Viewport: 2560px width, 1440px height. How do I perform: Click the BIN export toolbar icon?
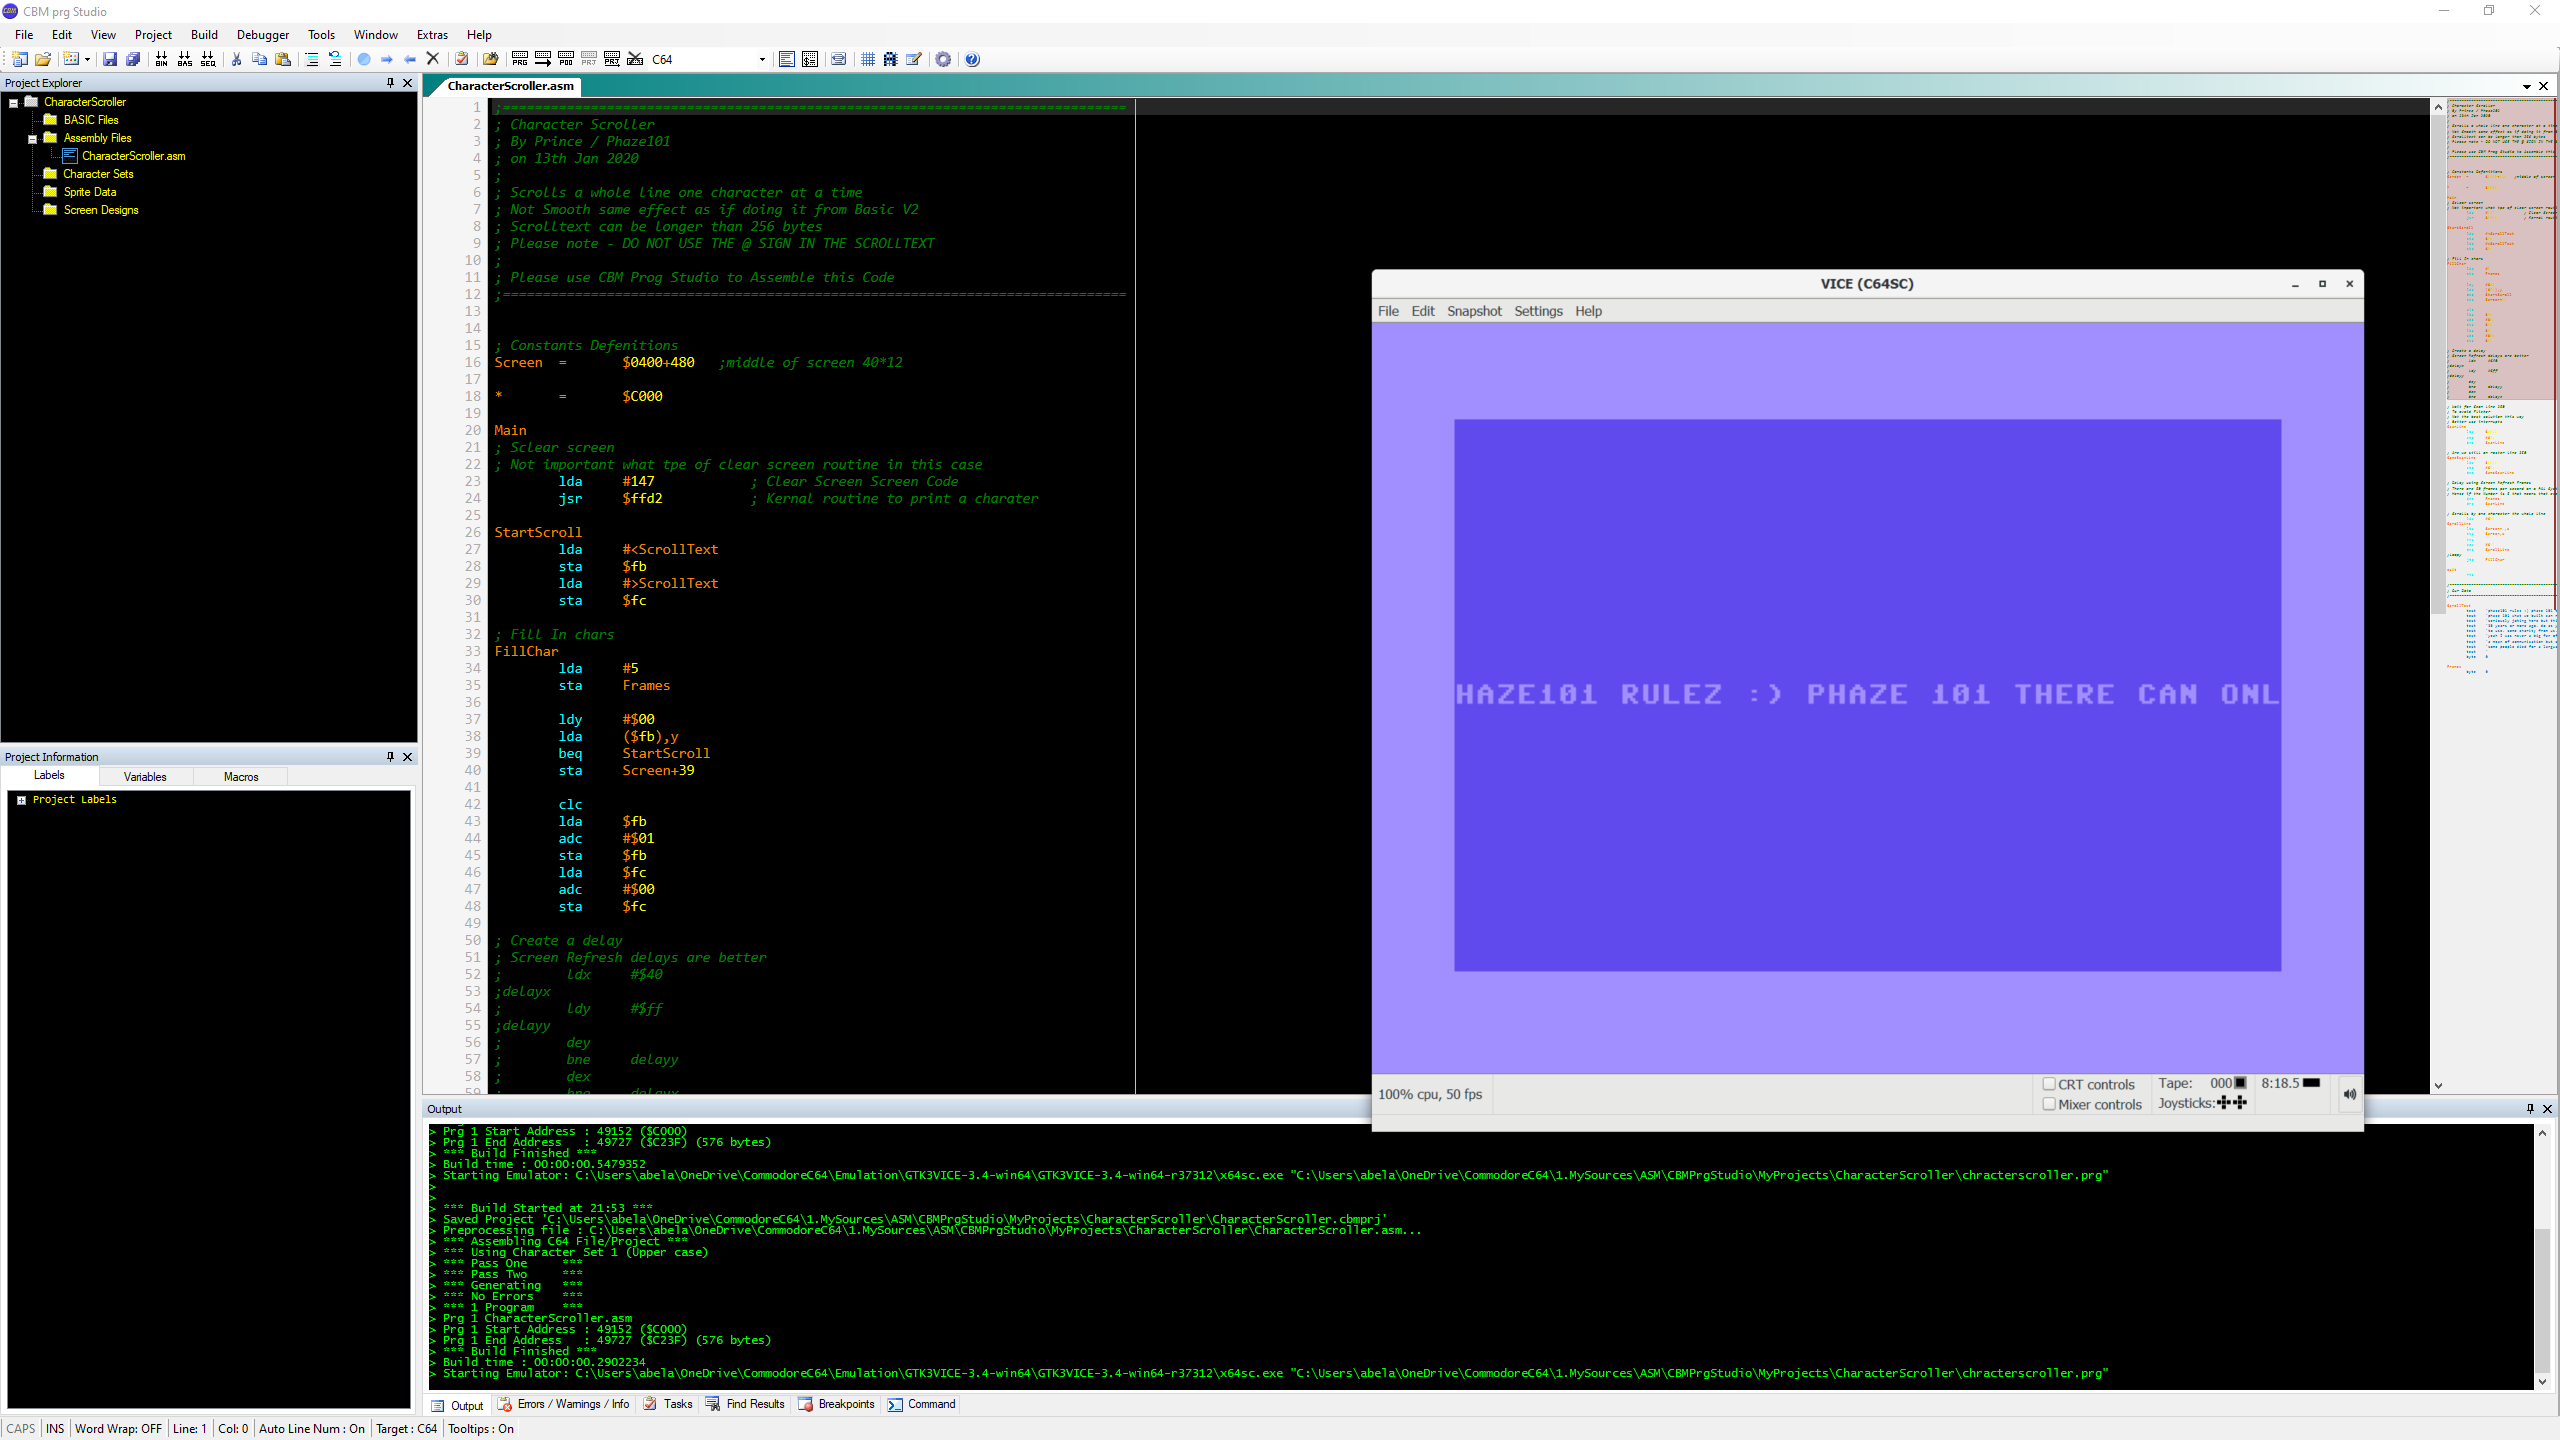161,59
